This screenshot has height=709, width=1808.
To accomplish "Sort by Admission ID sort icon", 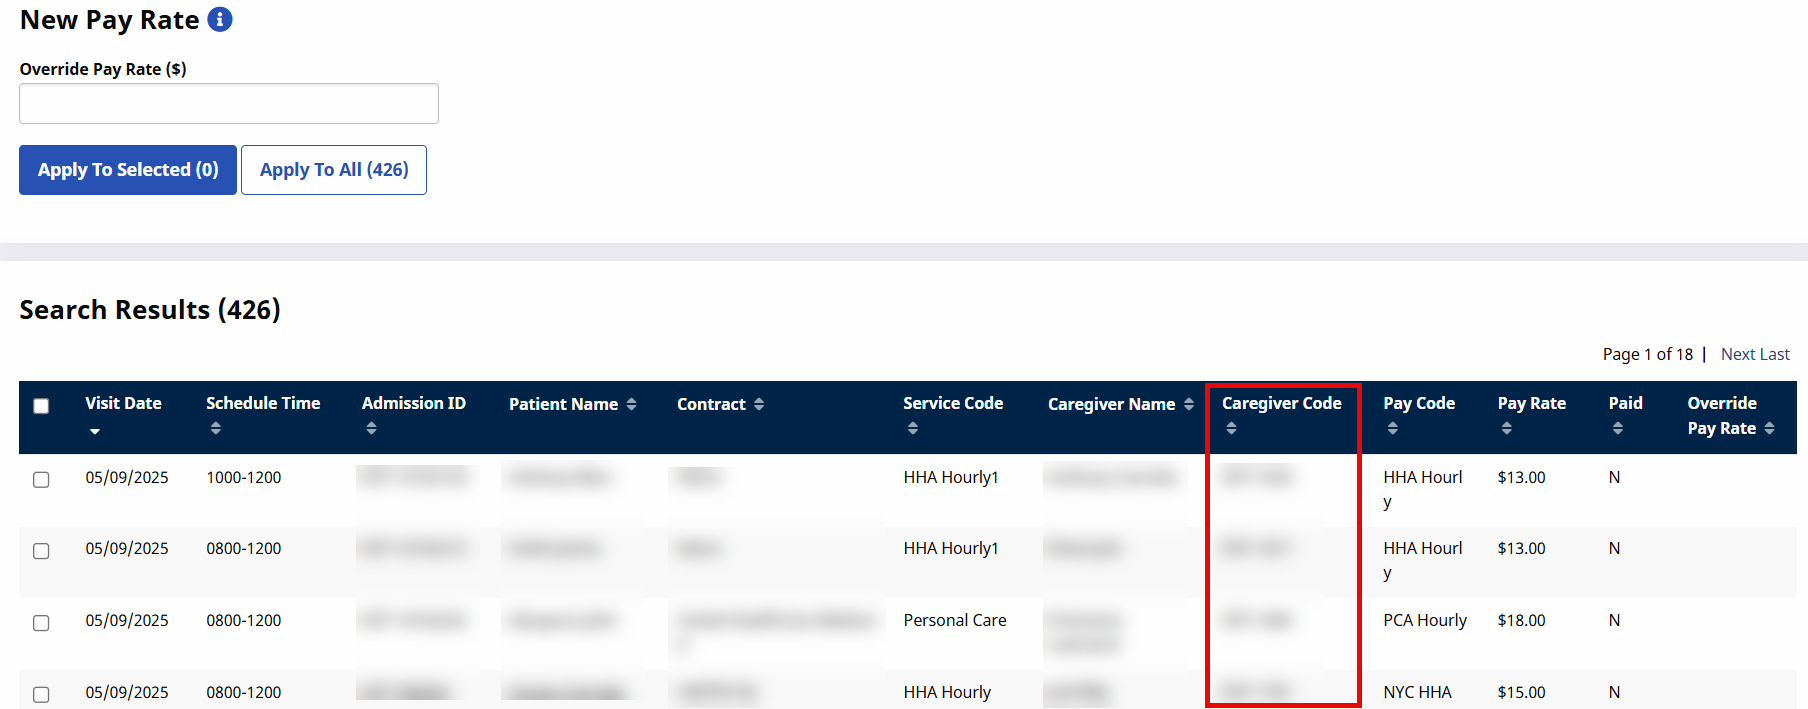I will [x=371, y=428].
